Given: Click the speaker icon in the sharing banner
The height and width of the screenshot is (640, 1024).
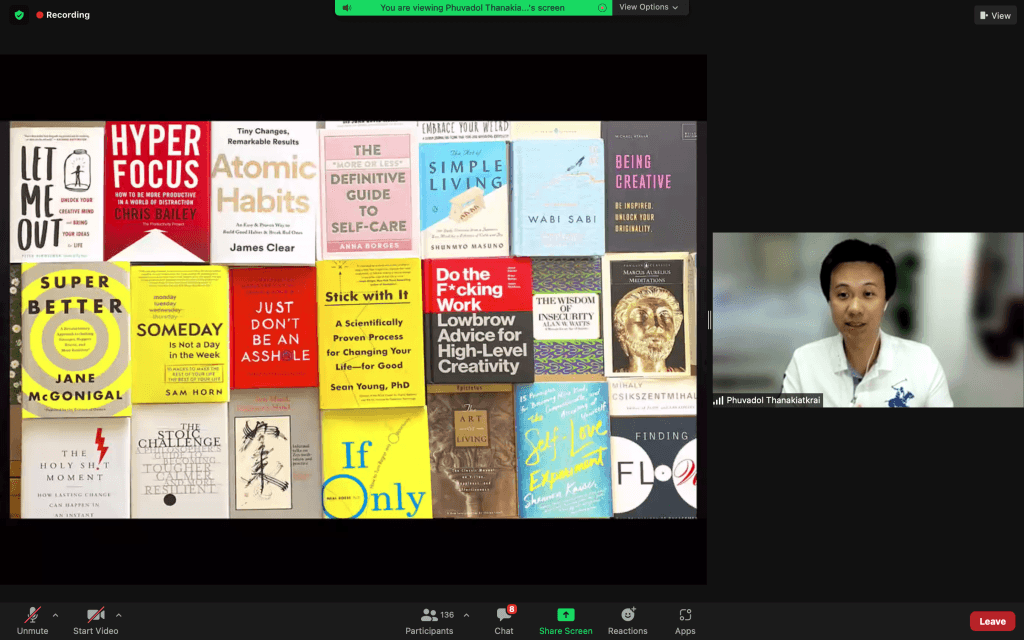Looking at the screenshot, I should pyautogui.click(x=347, y=8).
